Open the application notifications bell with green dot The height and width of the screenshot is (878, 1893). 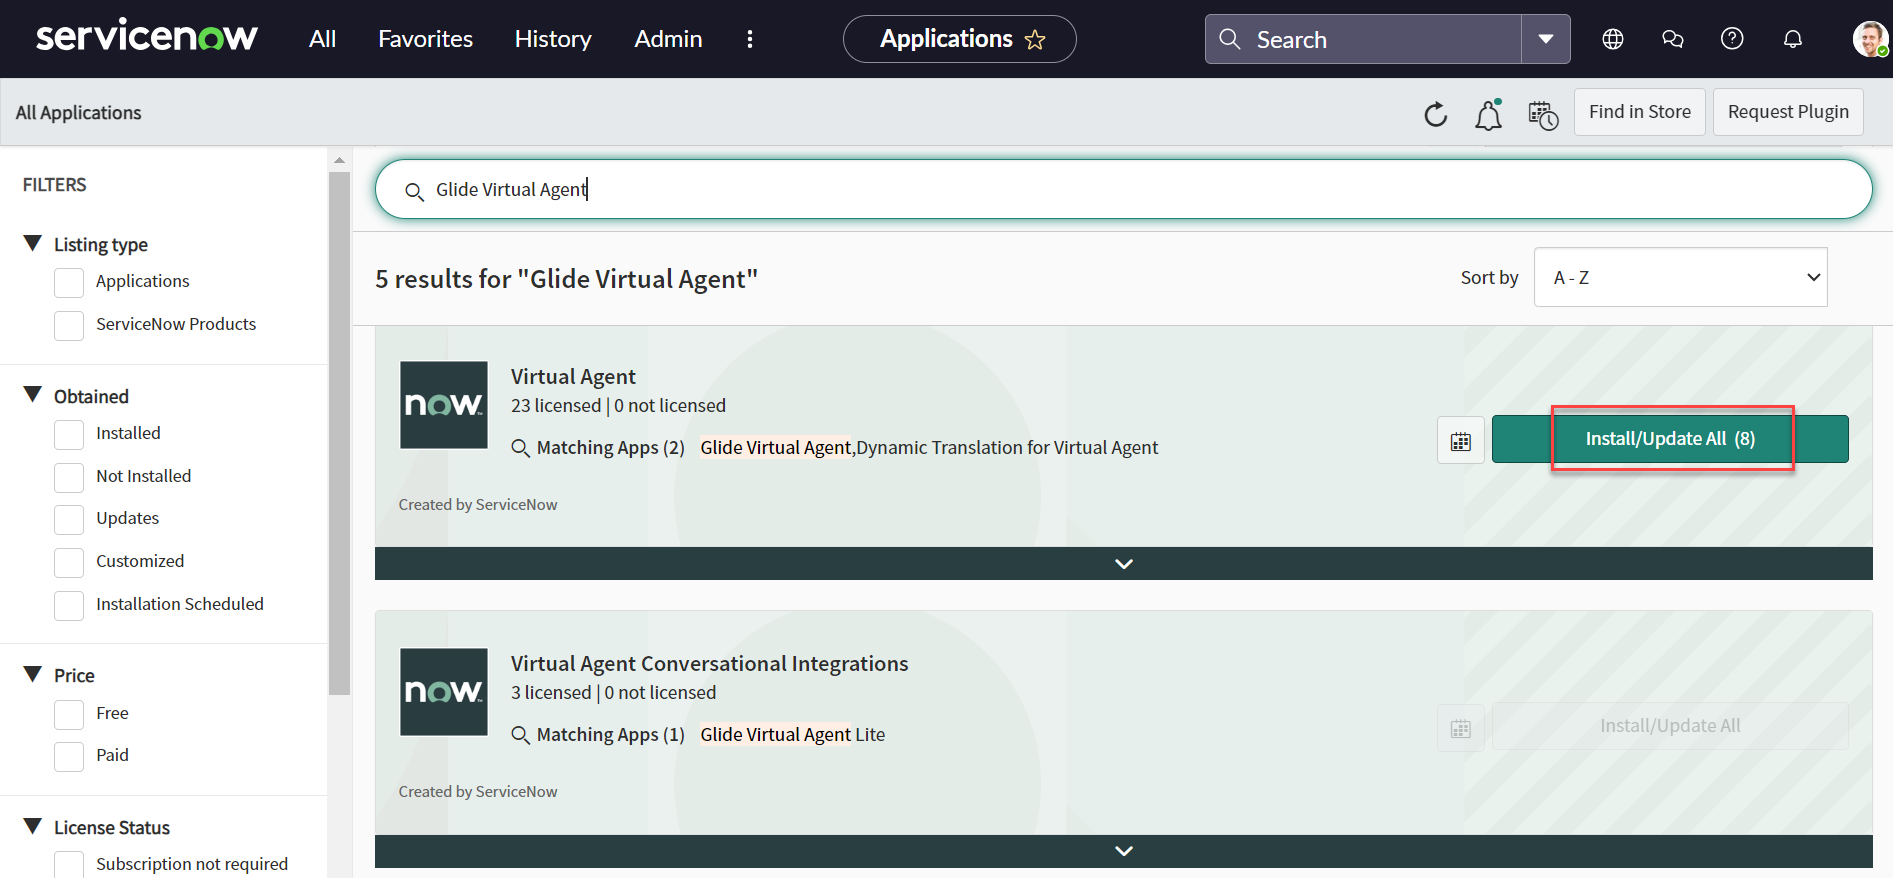point(1488,114)
